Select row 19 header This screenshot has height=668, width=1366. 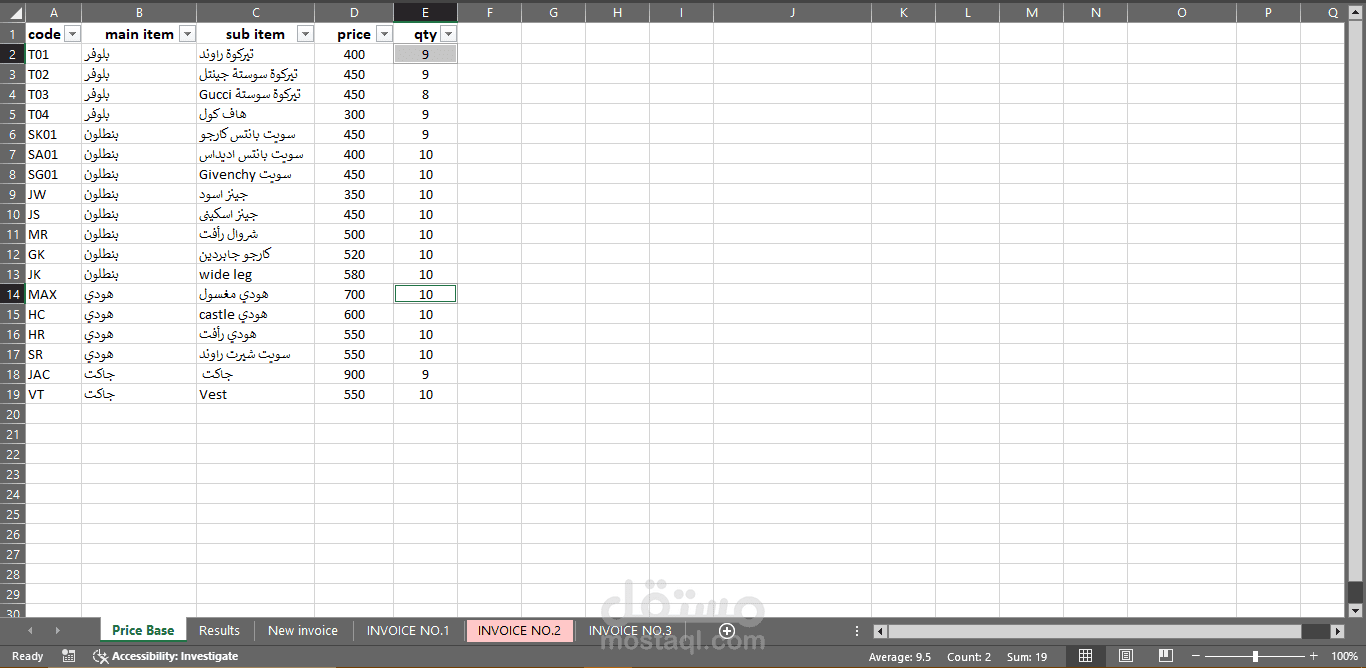coord(12,394)
